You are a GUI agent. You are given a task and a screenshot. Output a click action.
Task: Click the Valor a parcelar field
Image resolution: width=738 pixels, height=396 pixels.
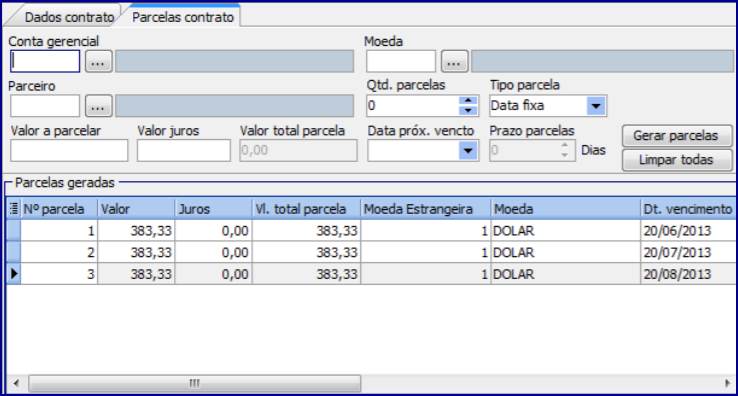tap(69, 150)
